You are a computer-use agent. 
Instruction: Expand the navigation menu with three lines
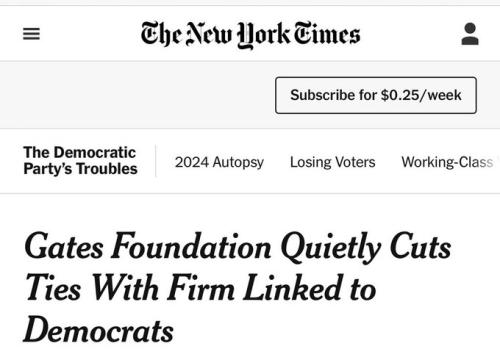point(31,34)
